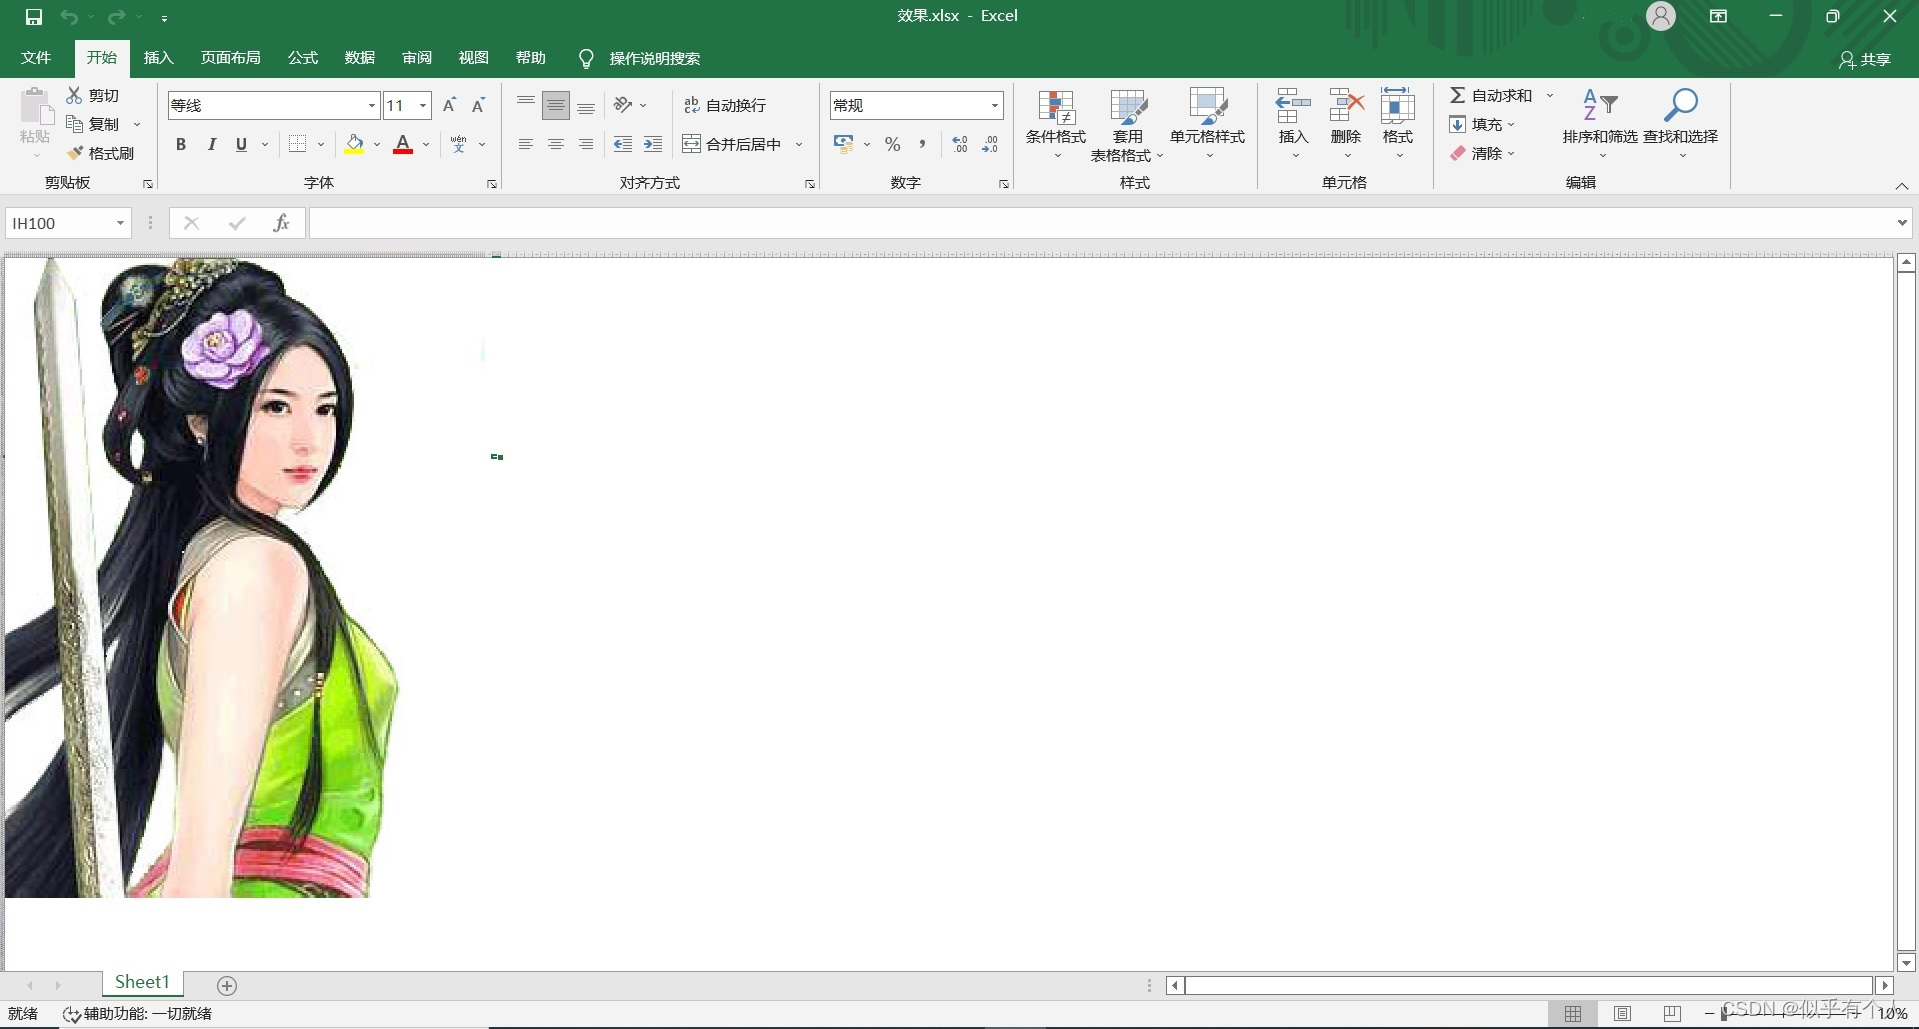Click the orientation text-angle icon

tap(623, 105)
